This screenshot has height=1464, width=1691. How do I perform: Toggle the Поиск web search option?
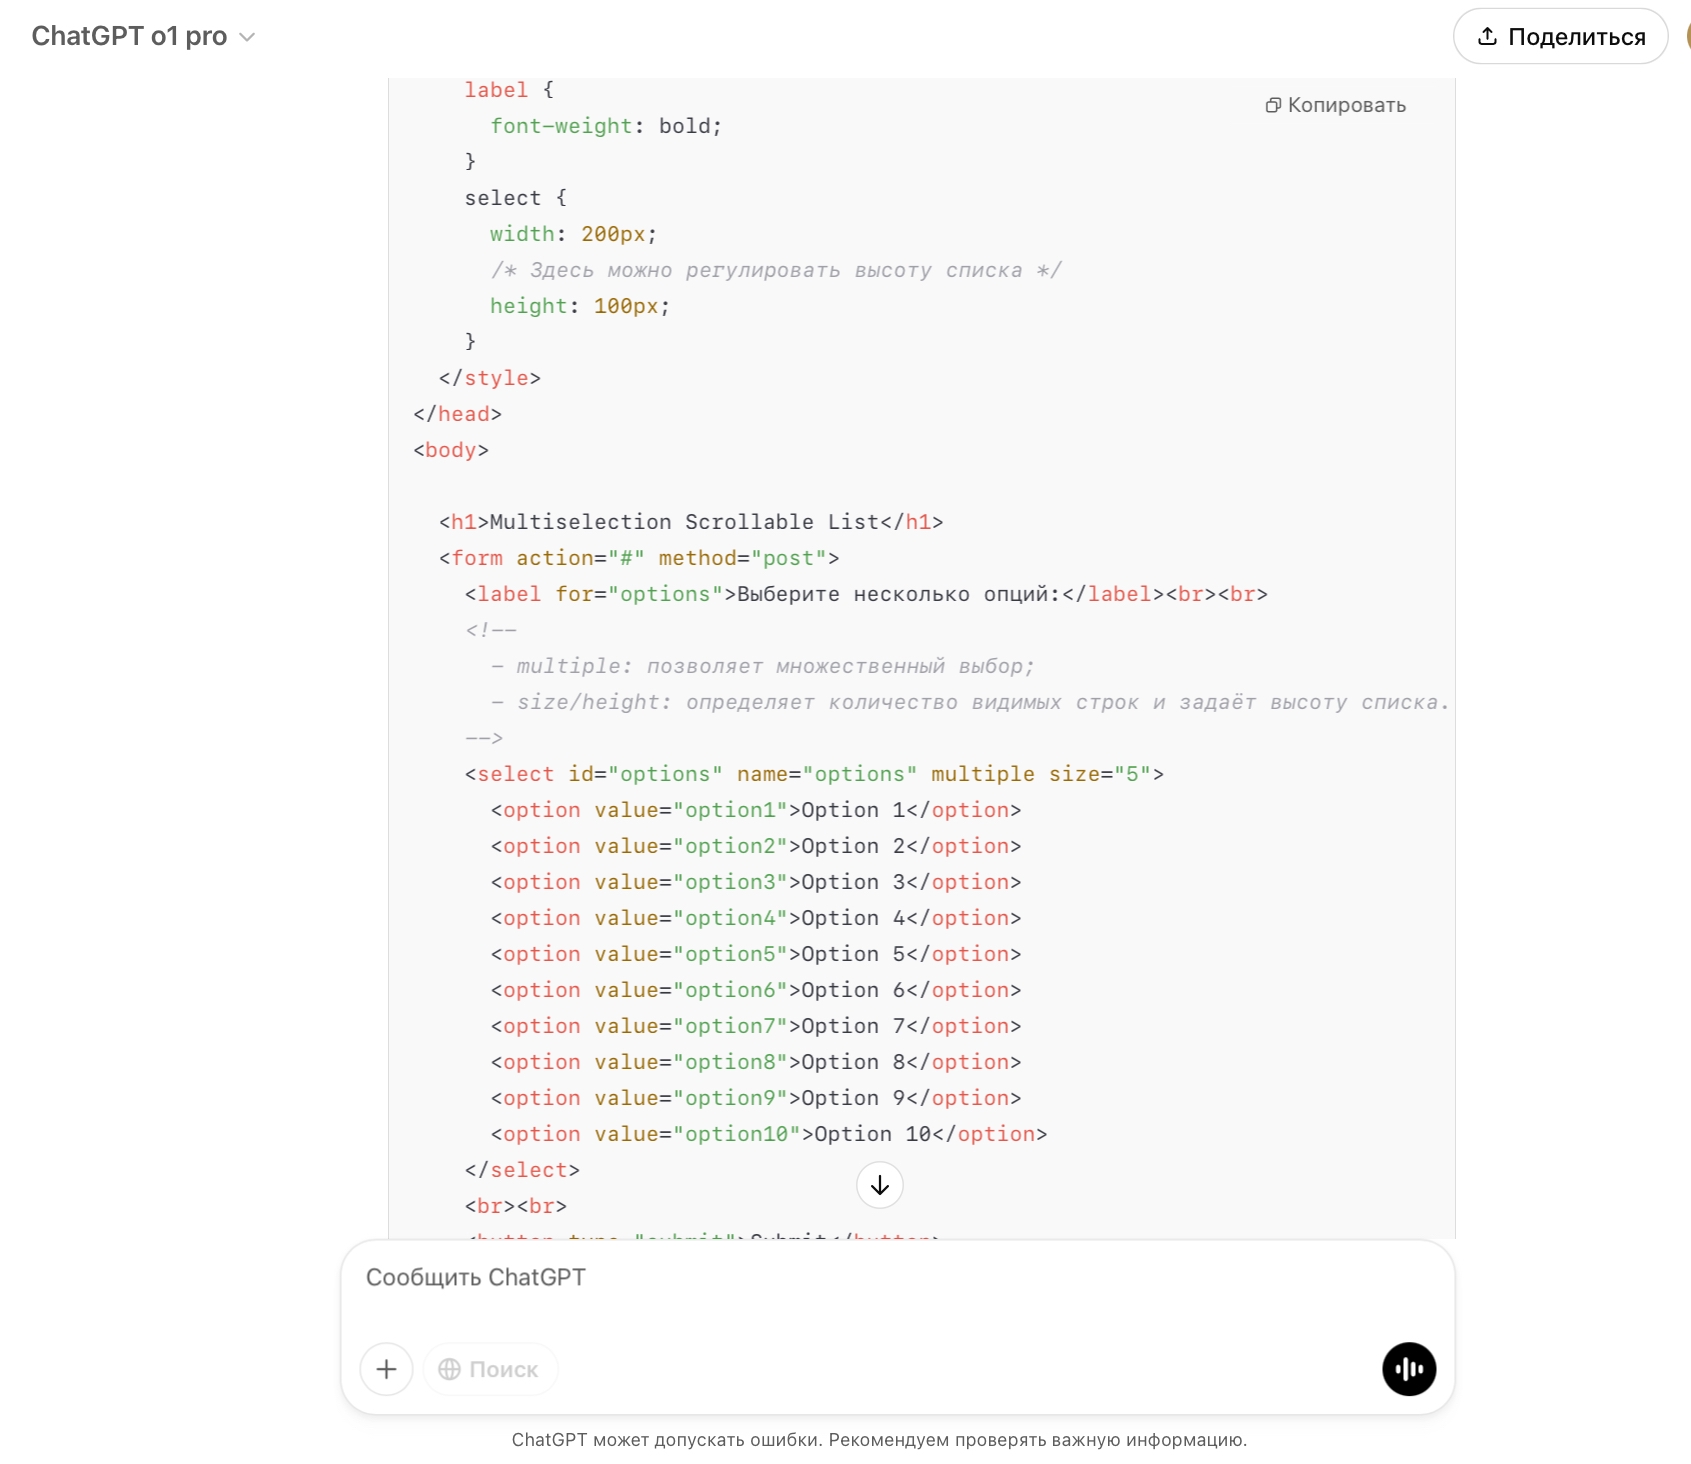[490, 1369]
